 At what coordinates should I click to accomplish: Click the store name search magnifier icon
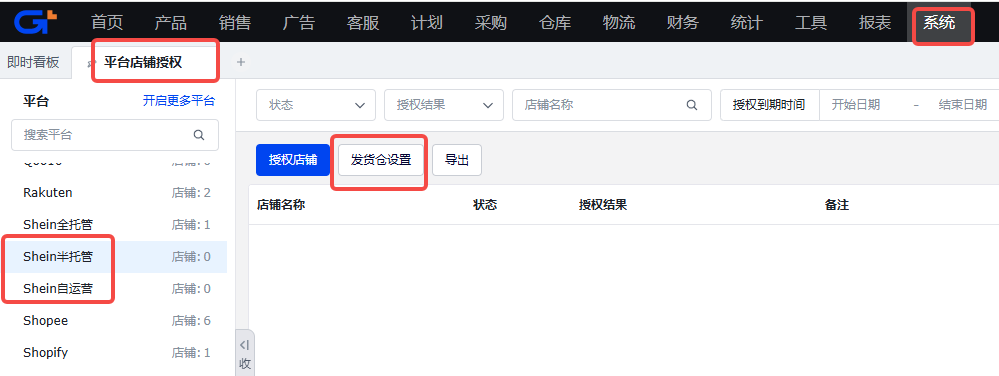[x=692, y=105]
